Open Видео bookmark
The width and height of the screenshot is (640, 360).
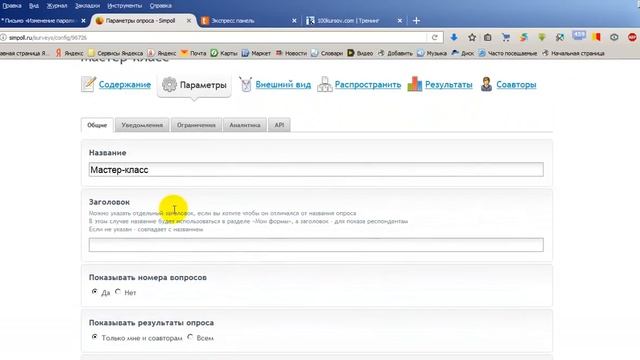pos(360,53)
